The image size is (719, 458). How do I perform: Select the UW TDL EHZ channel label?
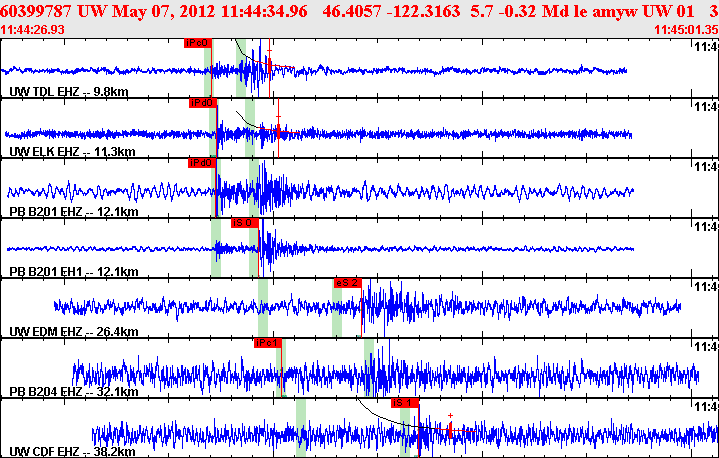[x=69, y=92]
